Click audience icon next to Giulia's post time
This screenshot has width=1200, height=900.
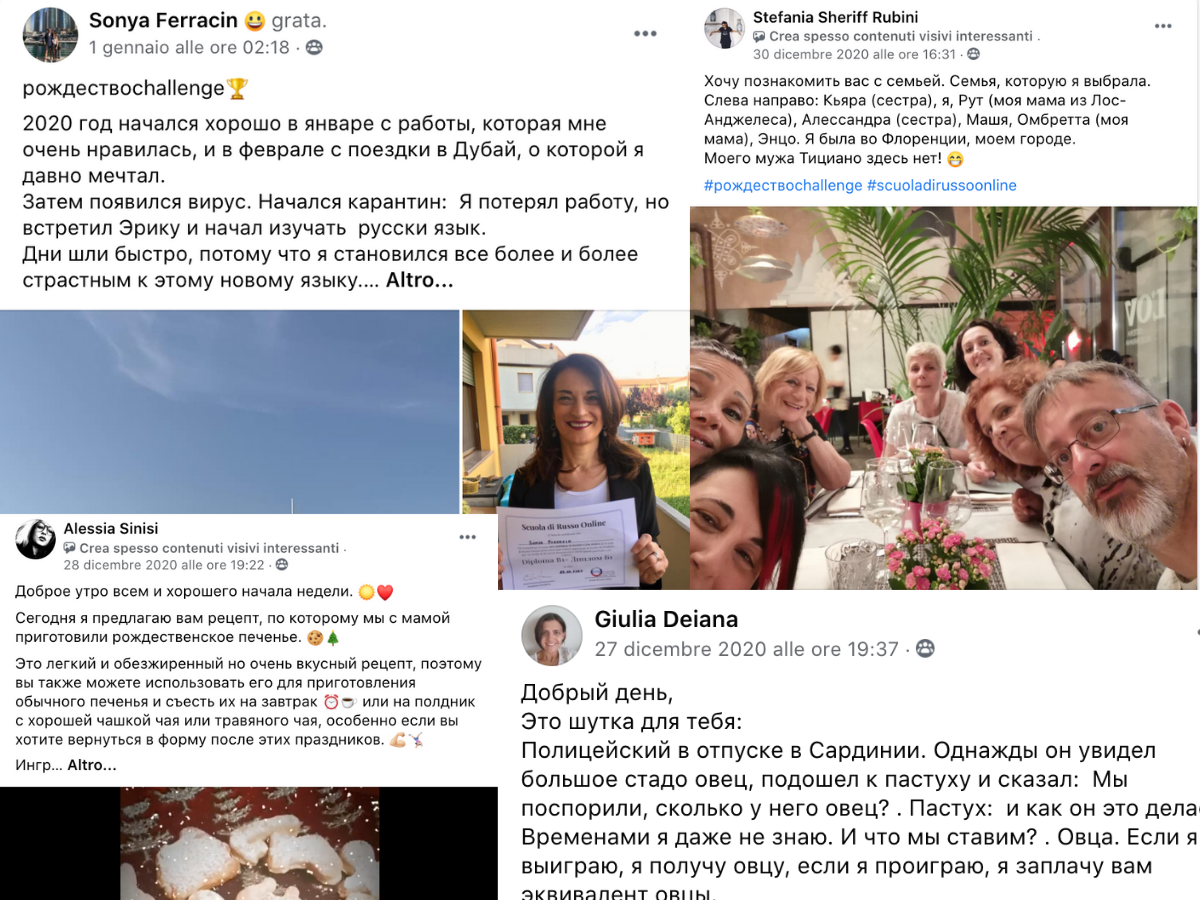pyautogui.click(x=926, y=649)
